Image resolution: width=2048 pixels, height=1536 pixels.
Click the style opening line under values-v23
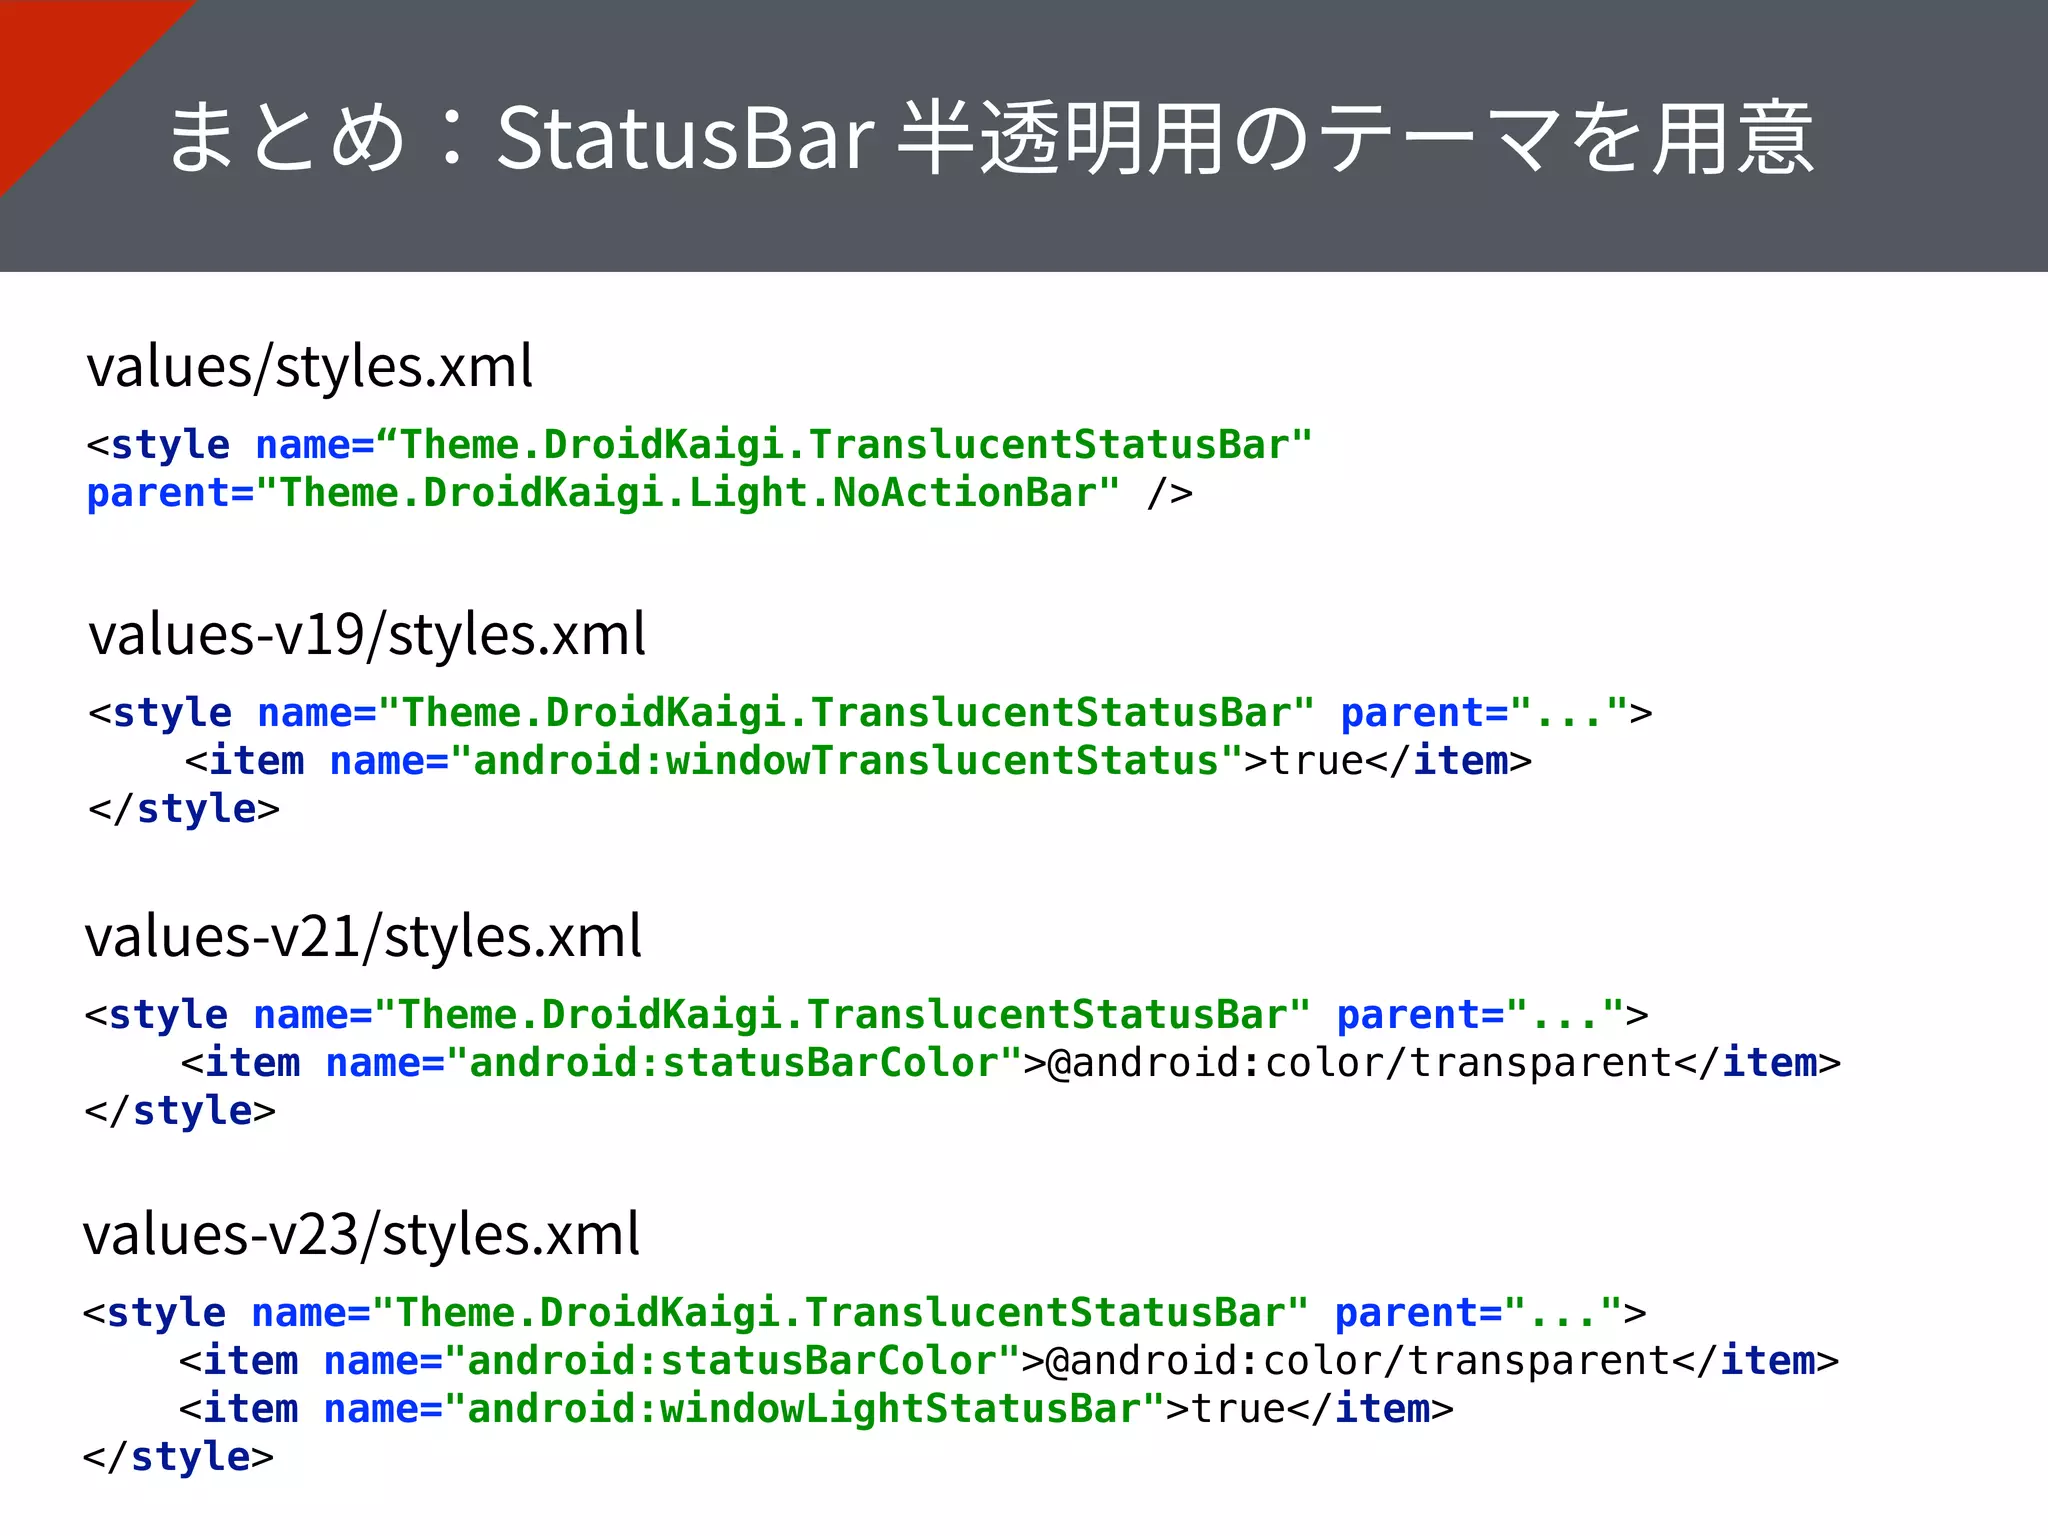point(864,1313)
